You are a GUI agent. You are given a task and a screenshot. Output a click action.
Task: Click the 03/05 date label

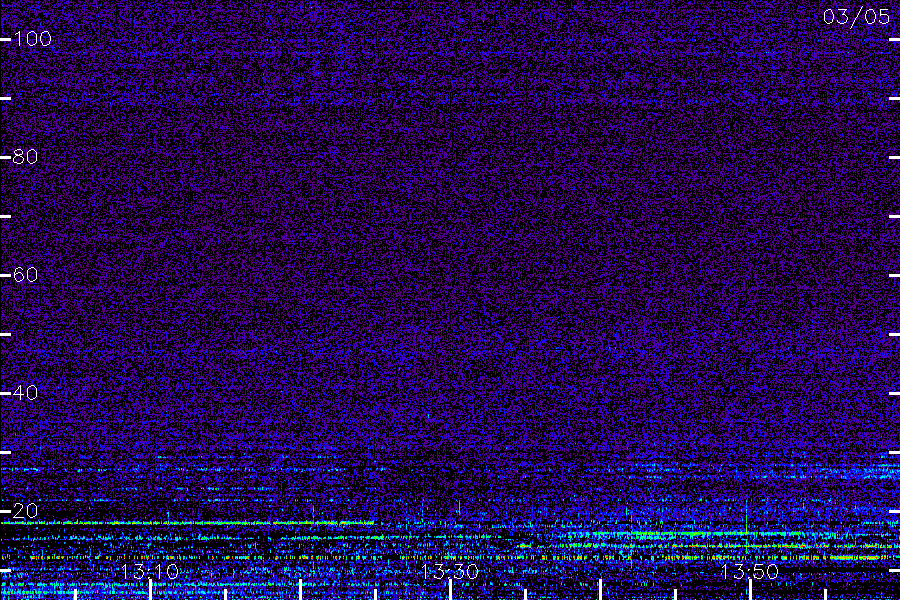856,17
